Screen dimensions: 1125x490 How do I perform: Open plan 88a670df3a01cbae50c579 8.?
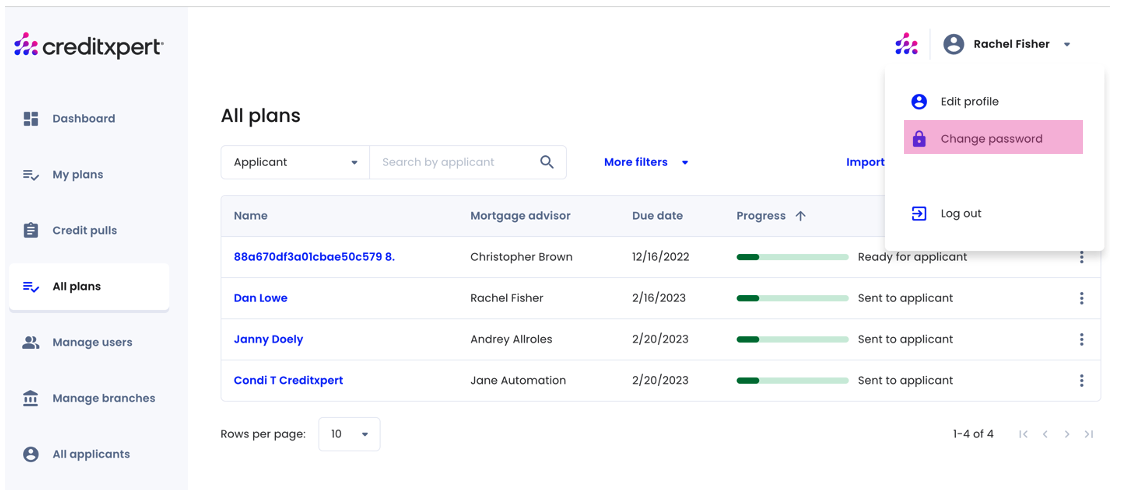[314, 257]
